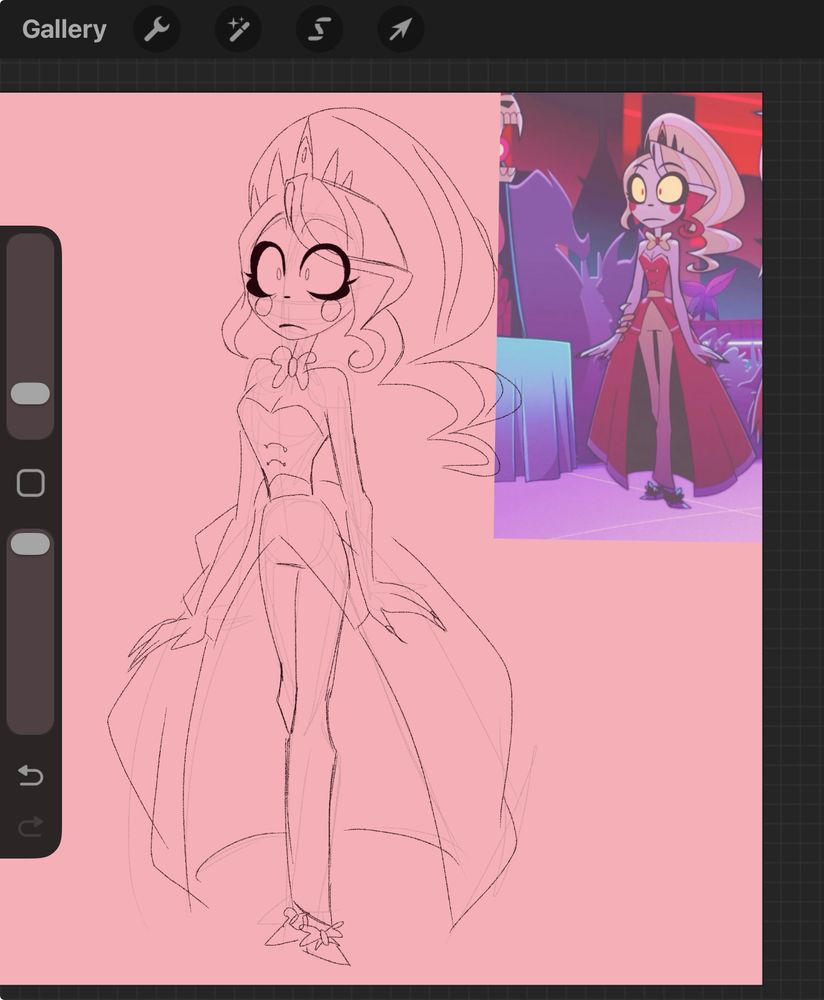Image resolution: width=824 pixels, height=1000 pixels.
Task: Click the brush opacity slider handle
Action: point(31,543)
